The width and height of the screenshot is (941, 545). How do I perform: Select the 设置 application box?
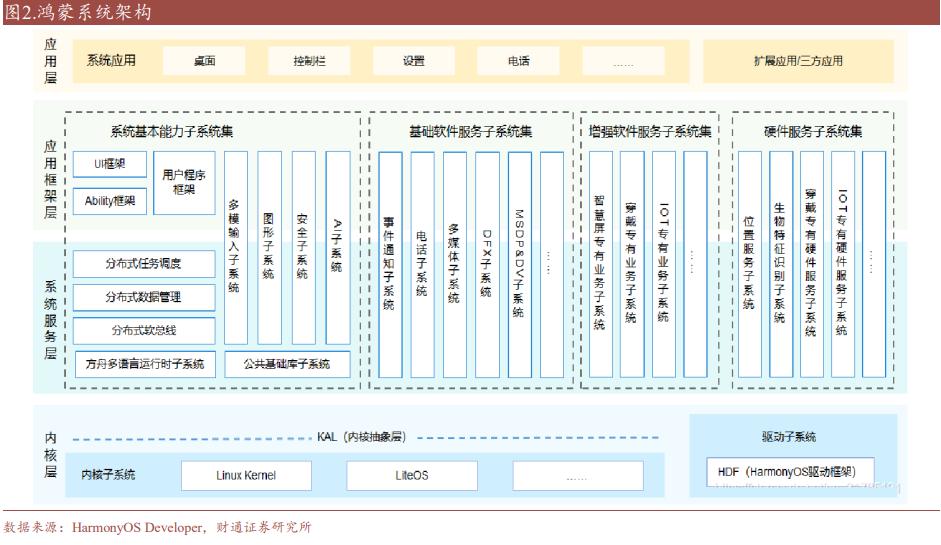(413, 61)
